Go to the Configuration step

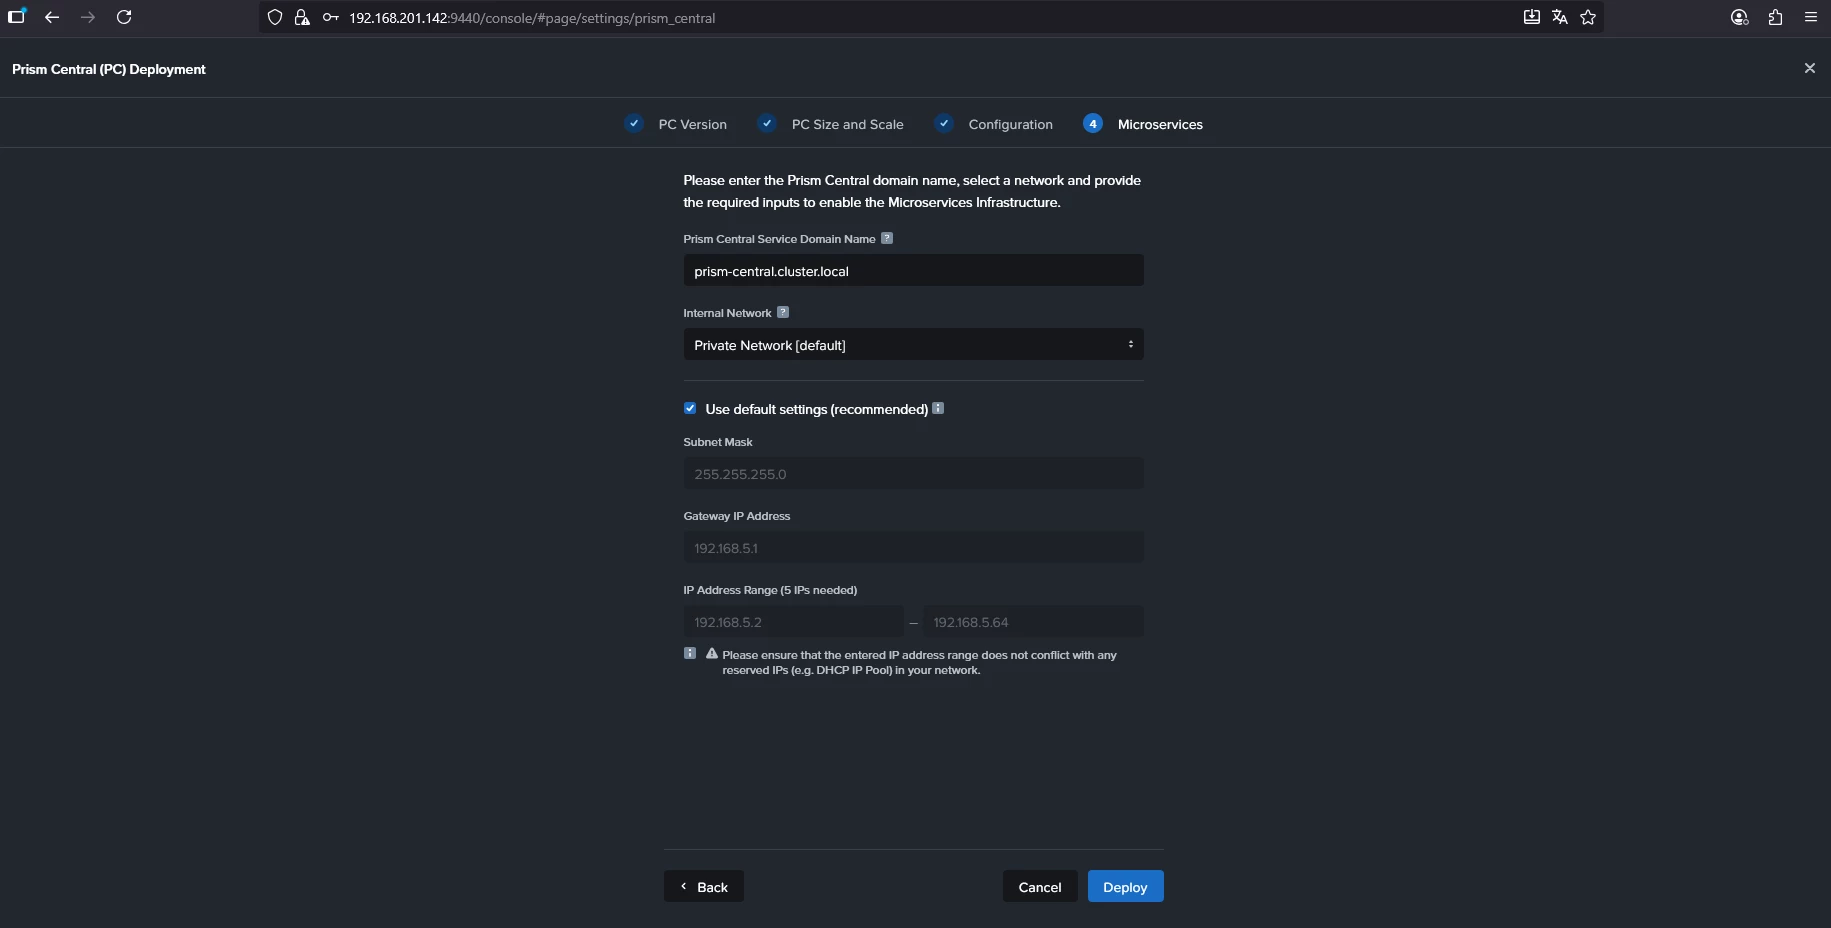[x=1010, y=124]
